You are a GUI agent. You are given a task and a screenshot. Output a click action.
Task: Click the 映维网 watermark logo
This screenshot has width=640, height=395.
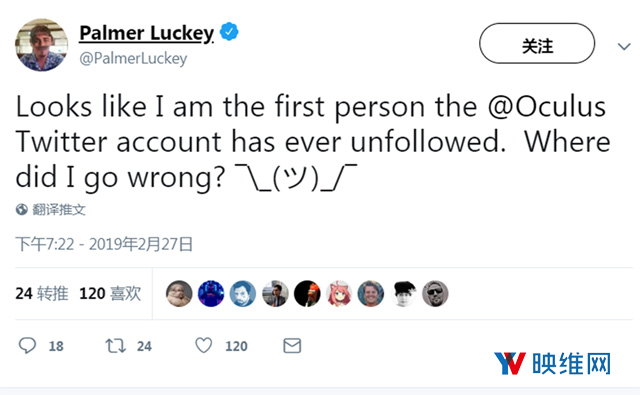[x=552, y=363]
